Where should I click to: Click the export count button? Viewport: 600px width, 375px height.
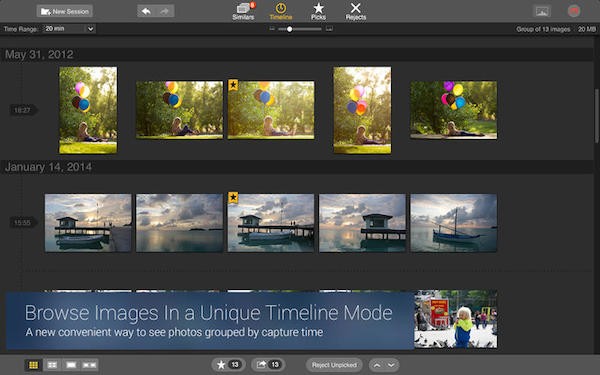click(268, 365)
